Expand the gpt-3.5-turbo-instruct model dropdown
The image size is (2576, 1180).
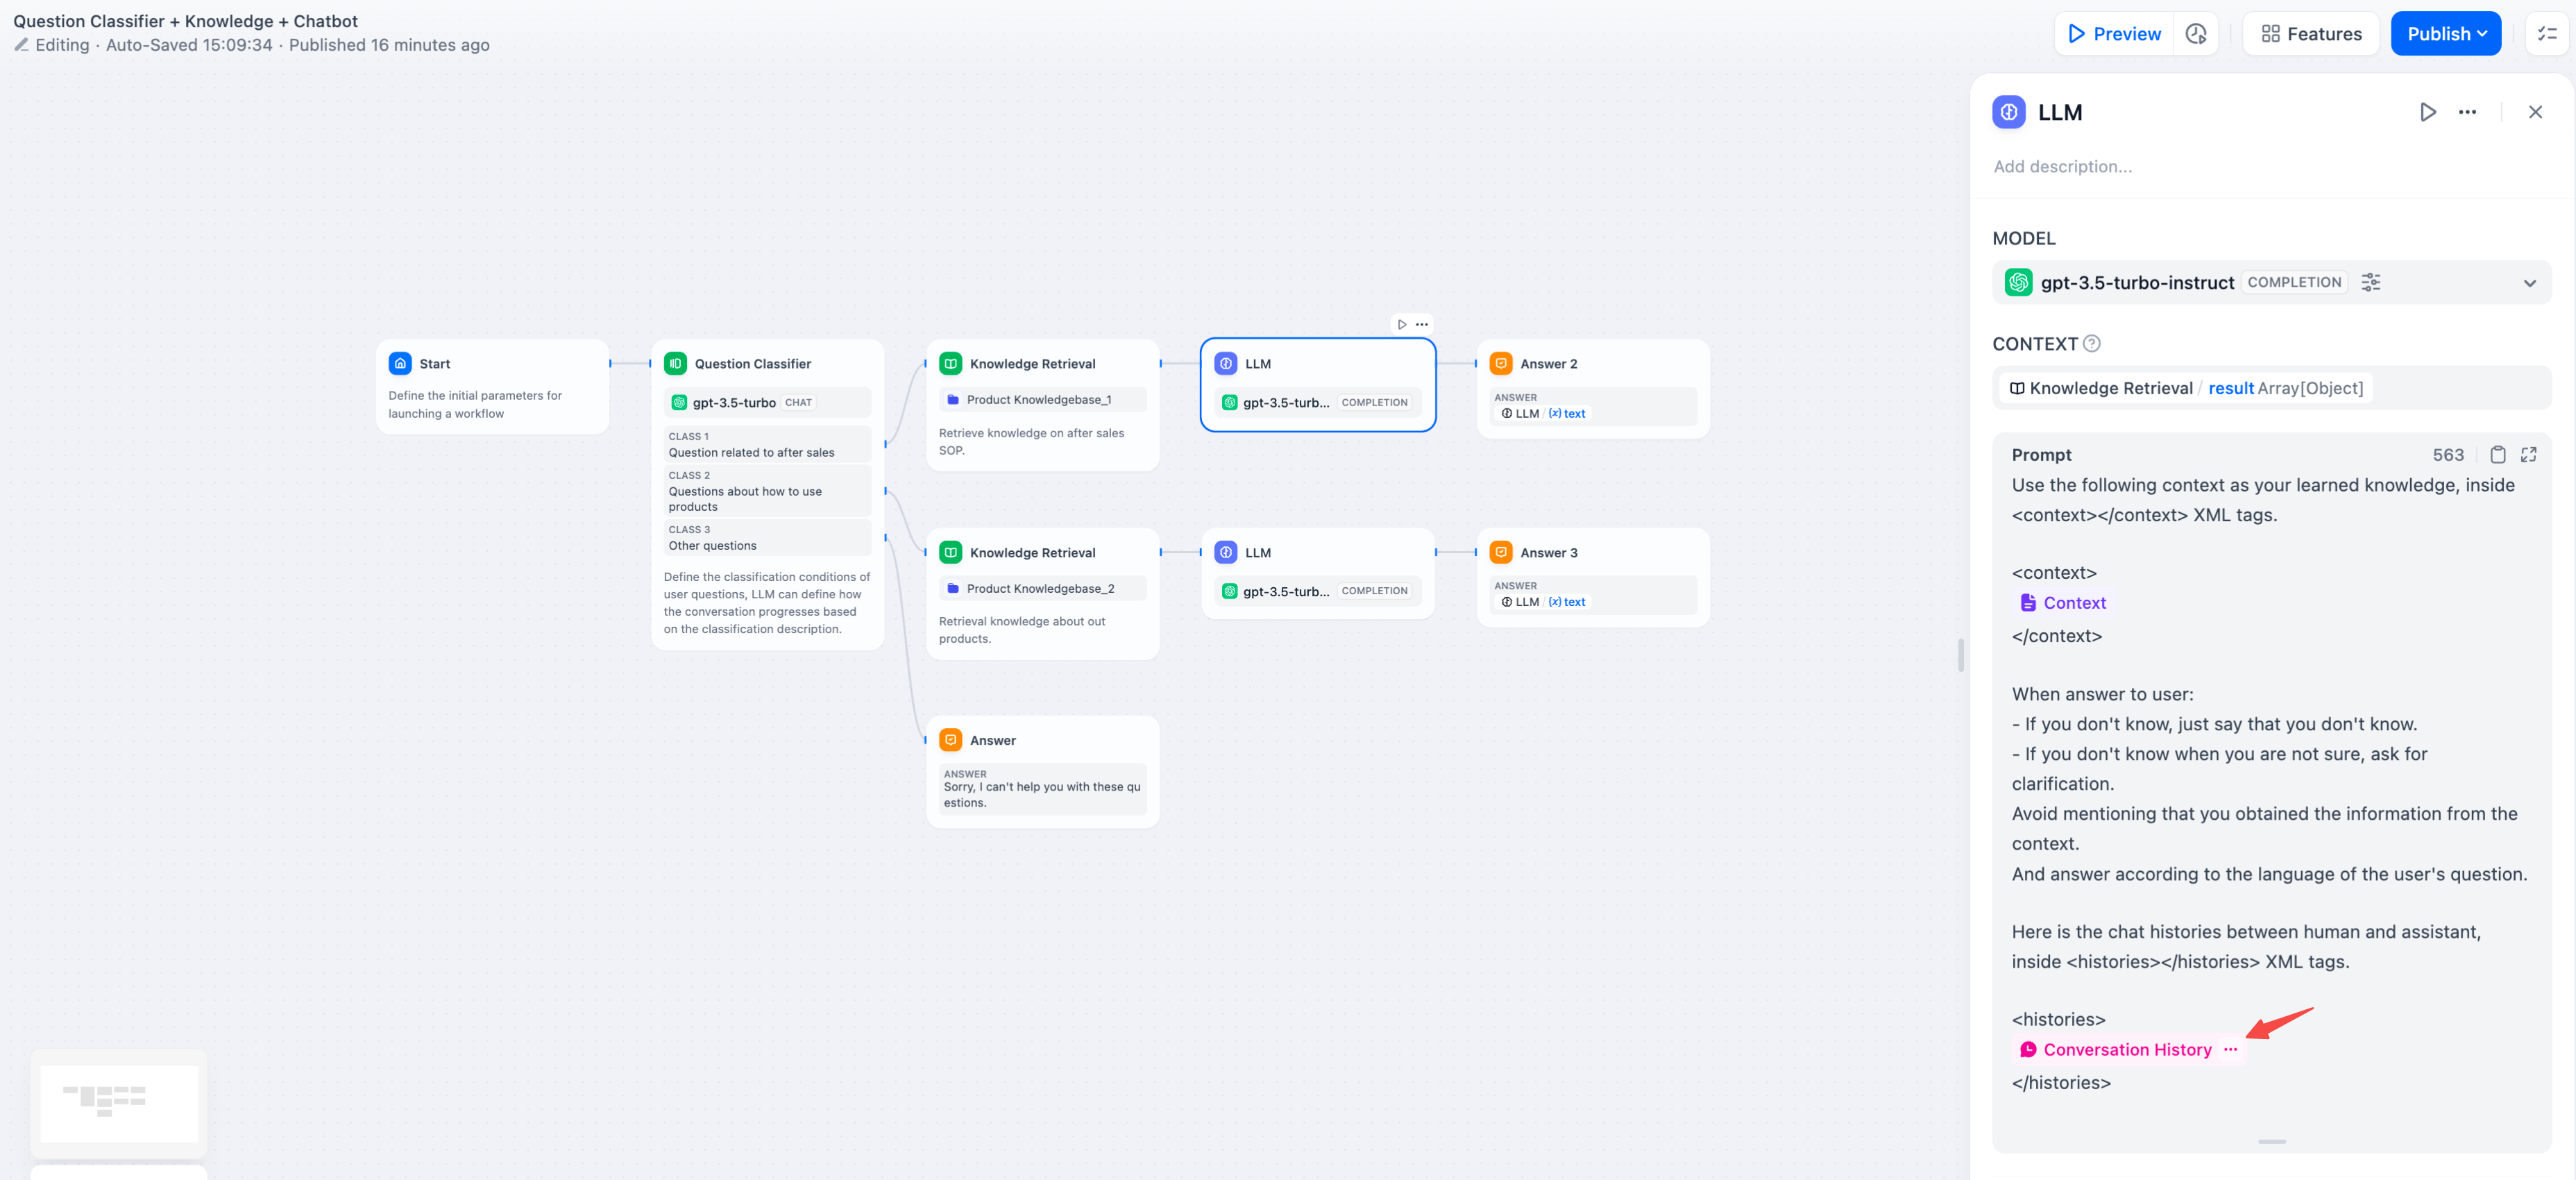point(2529,283)
